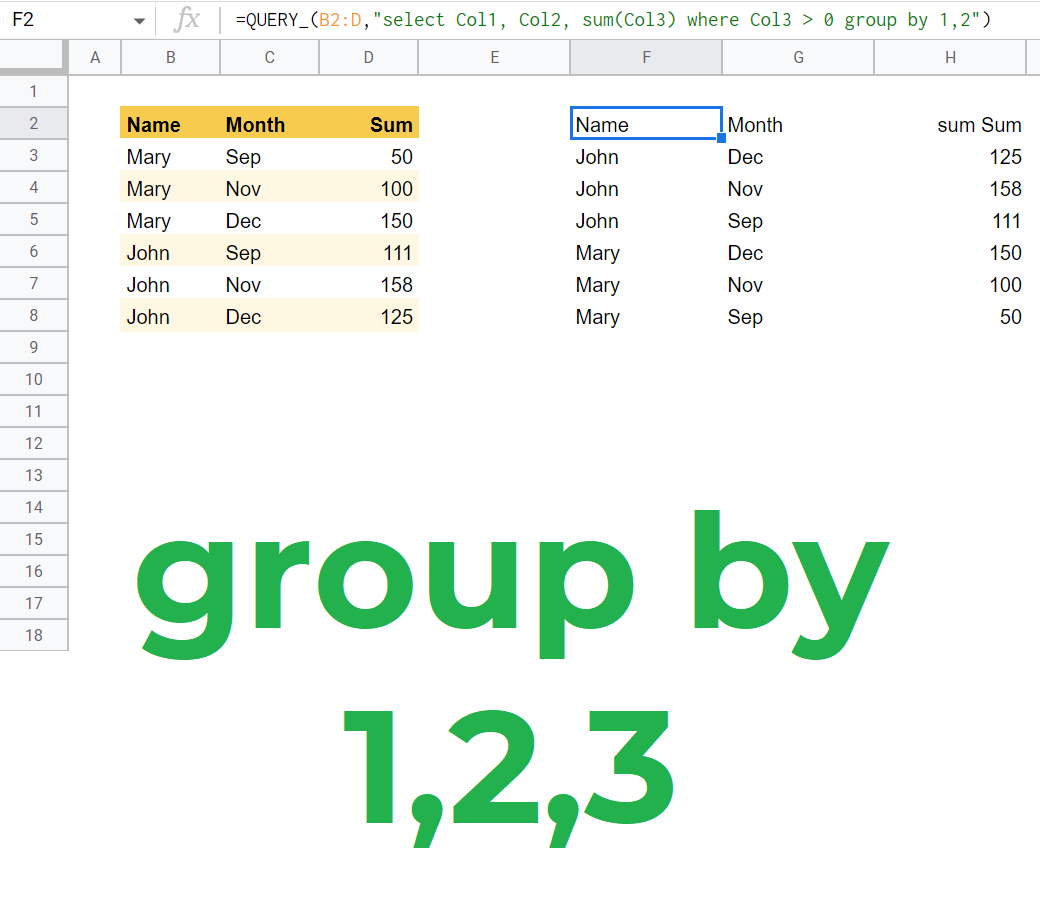
Task: Click the bold Sum header cell D2
Action: [369, 123]
